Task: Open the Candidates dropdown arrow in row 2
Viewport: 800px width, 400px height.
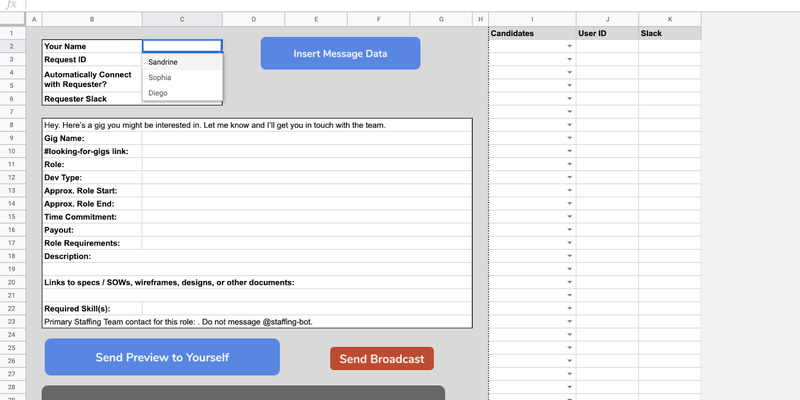Action: pos(569,47)
